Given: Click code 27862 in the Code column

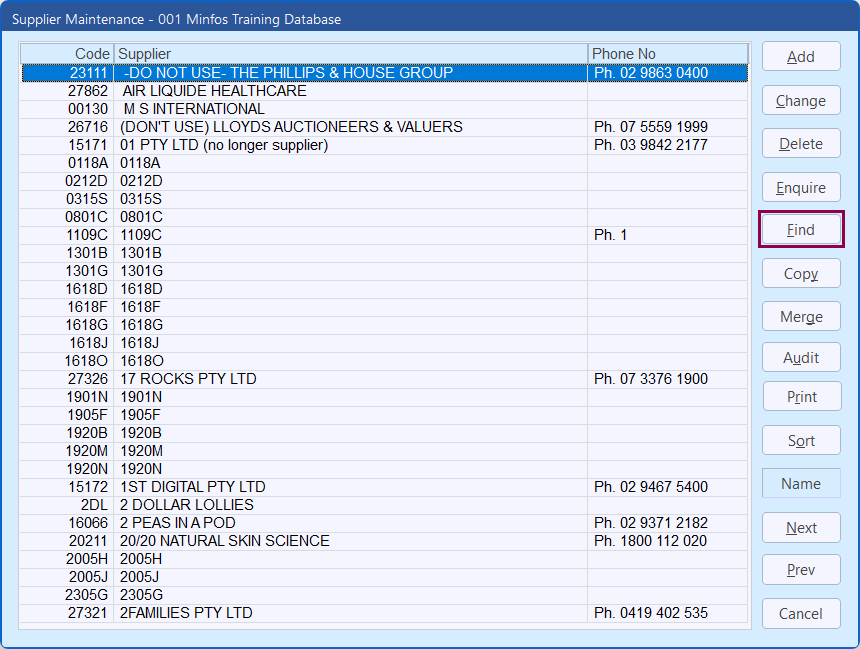Looking at the screenshot, I should [88, 91].
